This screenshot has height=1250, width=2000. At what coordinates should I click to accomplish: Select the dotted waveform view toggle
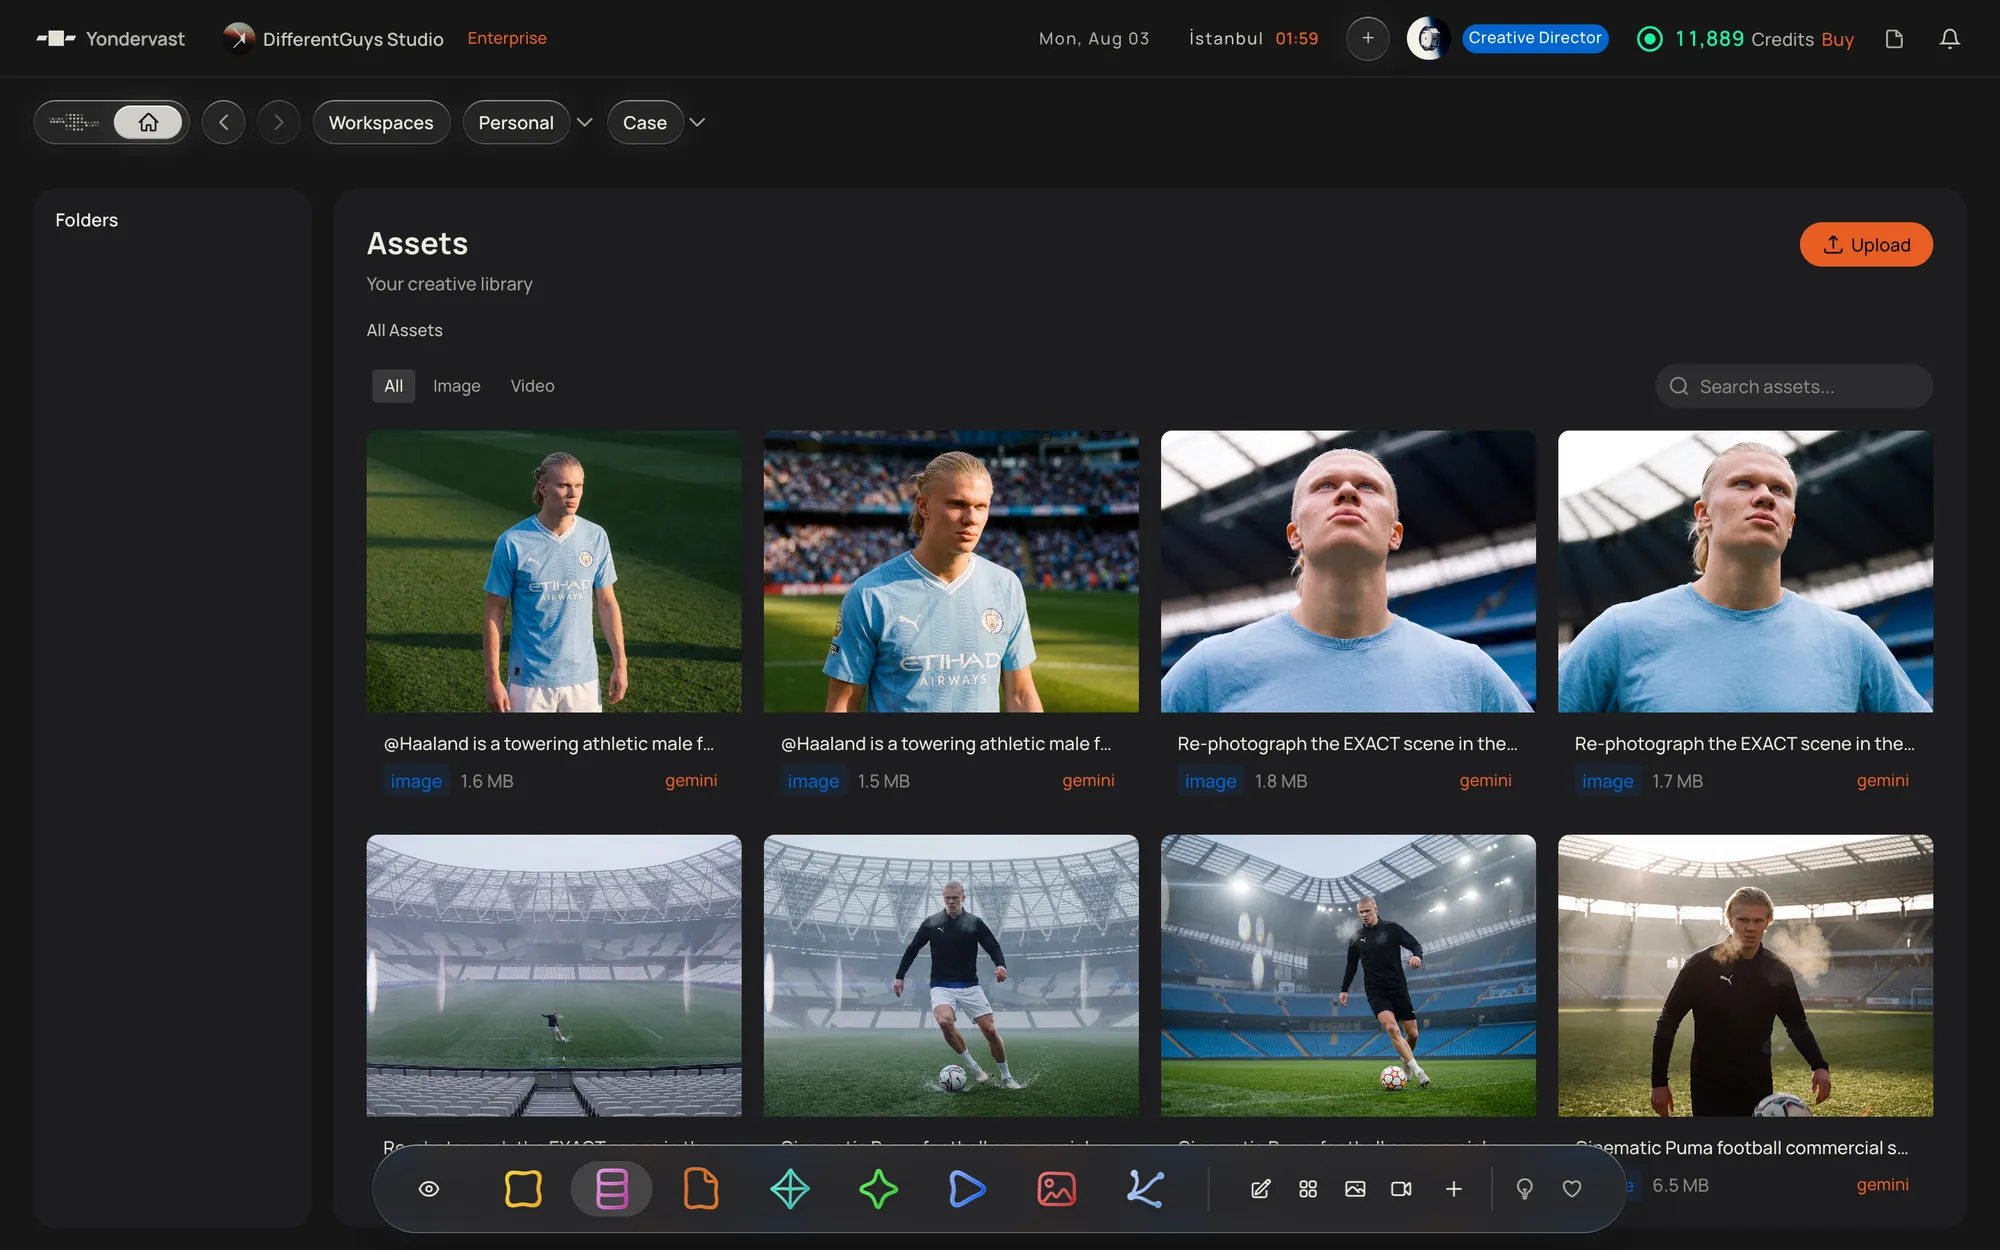75,122
